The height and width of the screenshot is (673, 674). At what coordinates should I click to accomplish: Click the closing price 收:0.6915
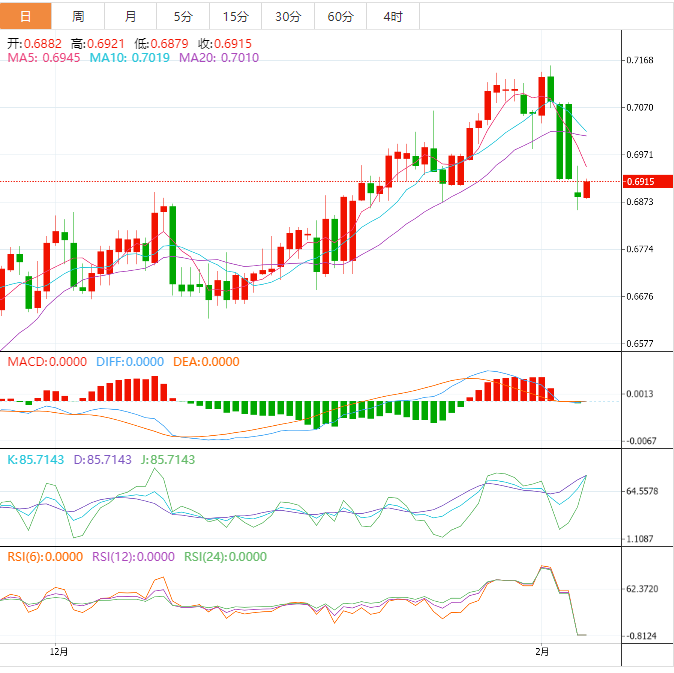click(224, 43)
